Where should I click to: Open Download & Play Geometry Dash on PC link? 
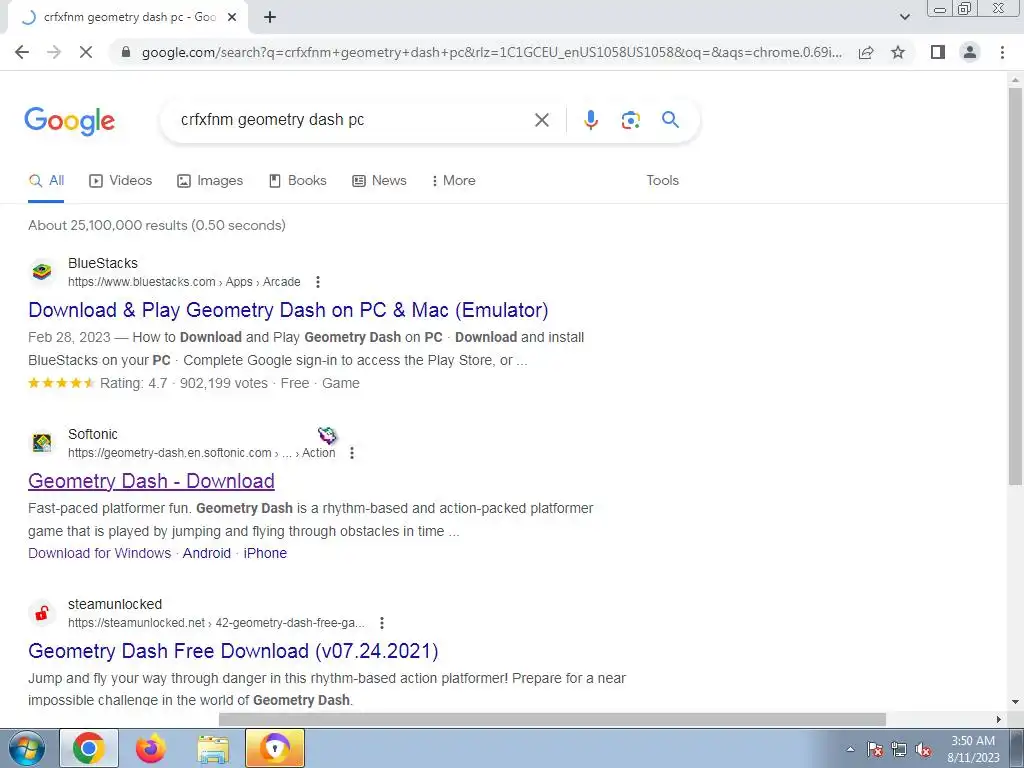pos(288,310)
